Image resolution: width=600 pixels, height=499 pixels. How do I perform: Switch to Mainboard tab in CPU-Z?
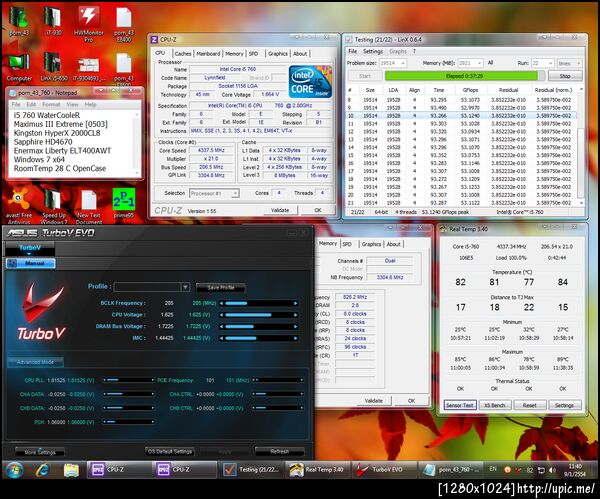point(208,54)
